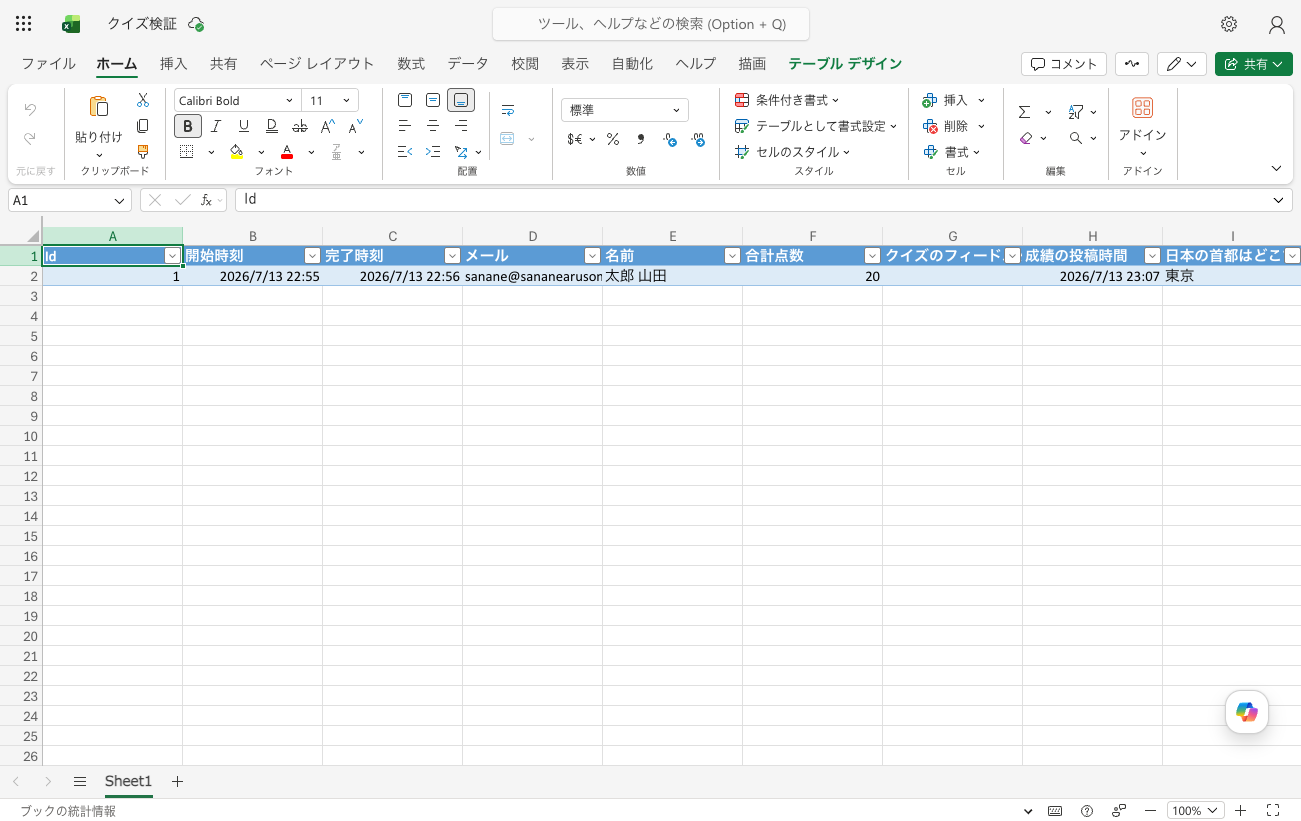Open filter dropdown for 合計点数 column

coord(872,256)
